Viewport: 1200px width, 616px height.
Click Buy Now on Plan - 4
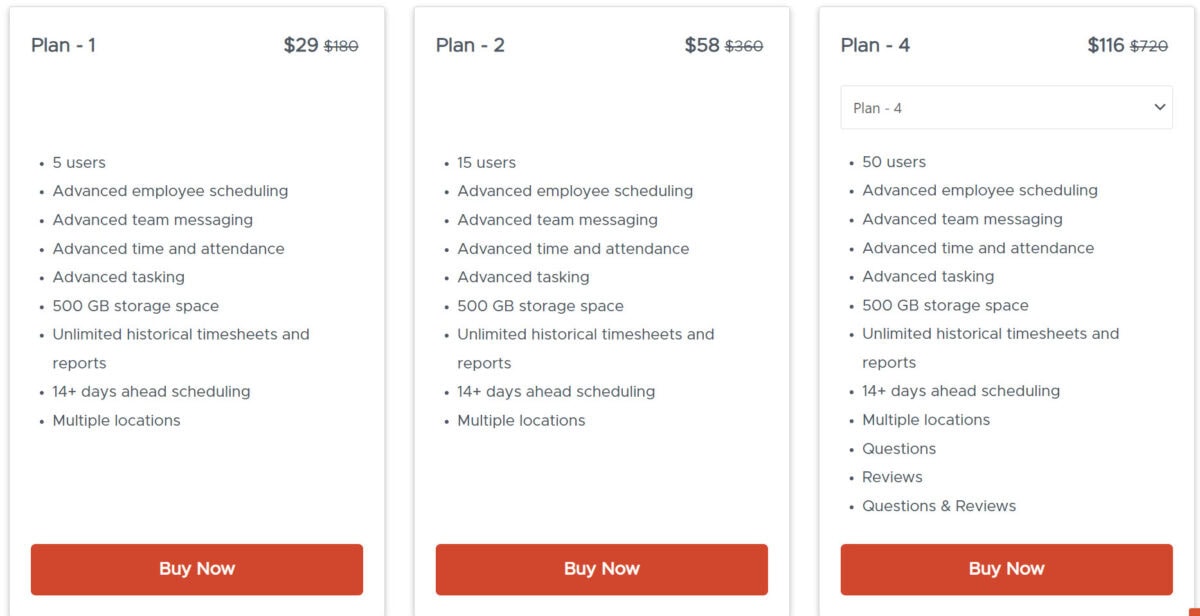tap(1006, 568)
